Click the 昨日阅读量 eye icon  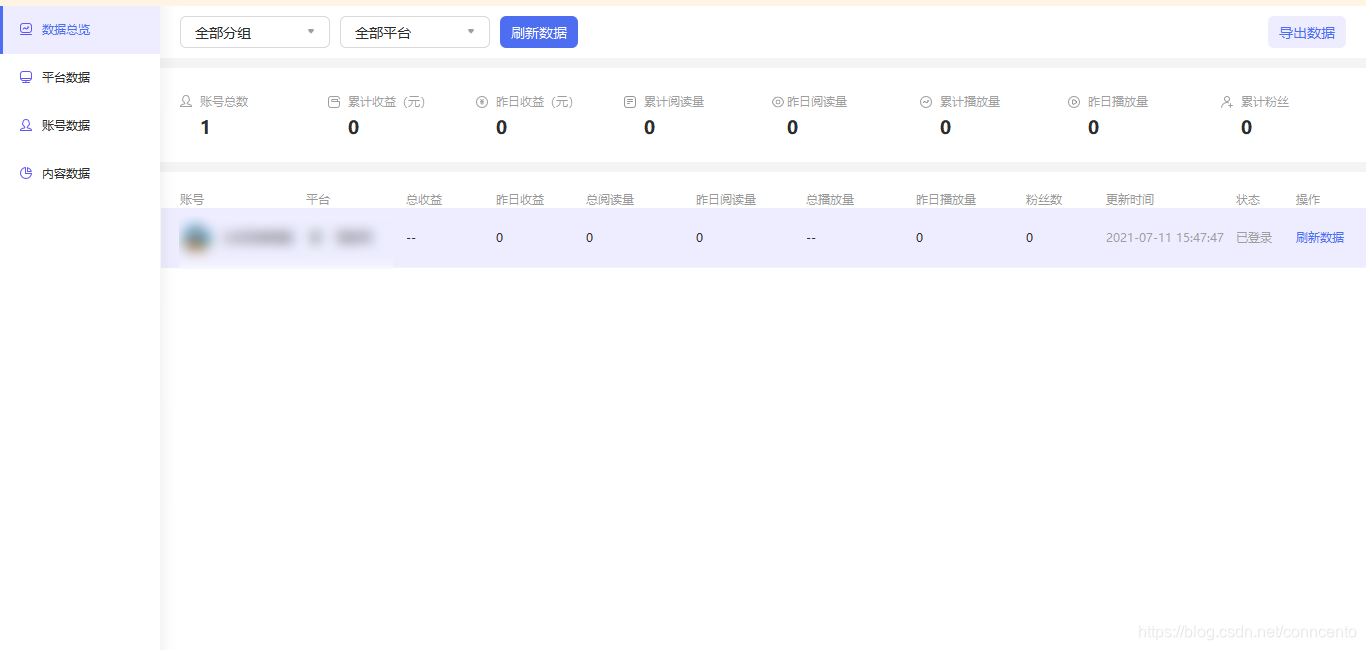tap(778, 102)
